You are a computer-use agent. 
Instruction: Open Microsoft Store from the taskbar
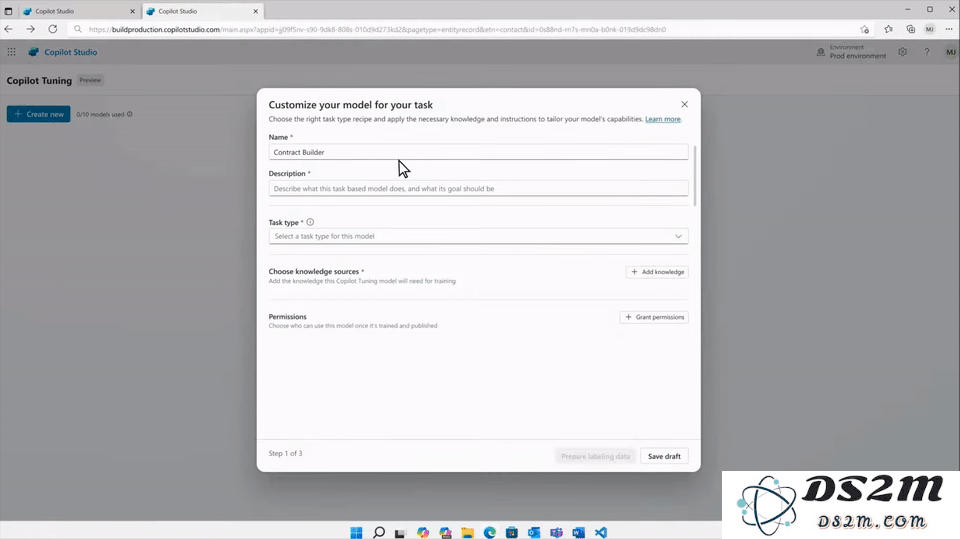tap(512, 532)
